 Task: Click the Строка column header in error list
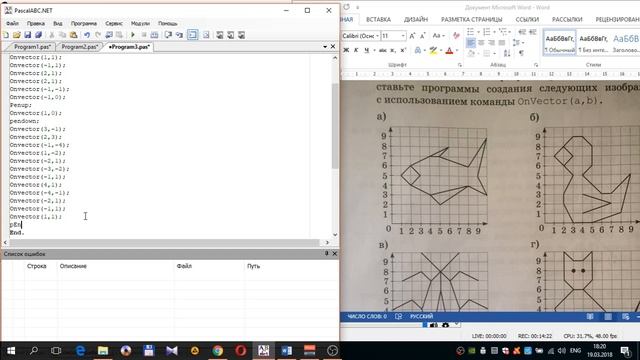coord(37,266)
